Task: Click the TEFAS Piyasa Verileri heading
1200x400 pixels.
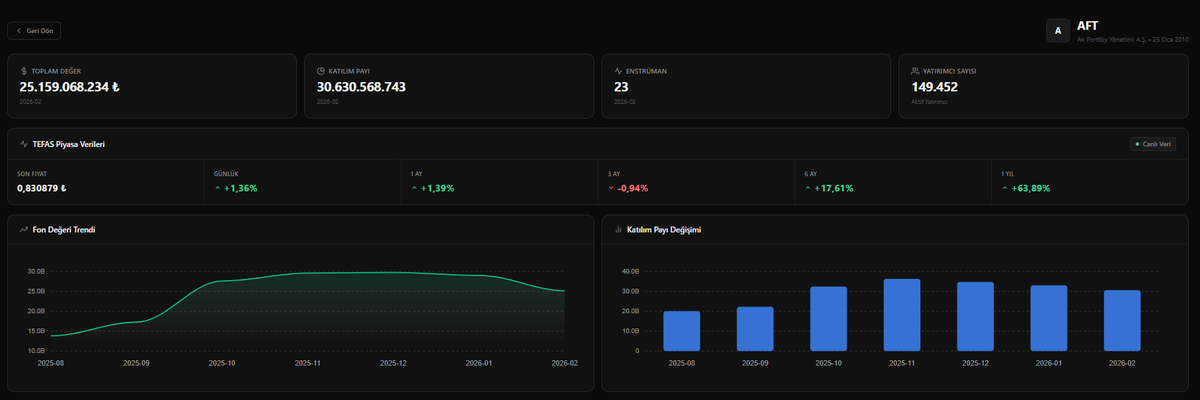Action: (x=69, y=144)
